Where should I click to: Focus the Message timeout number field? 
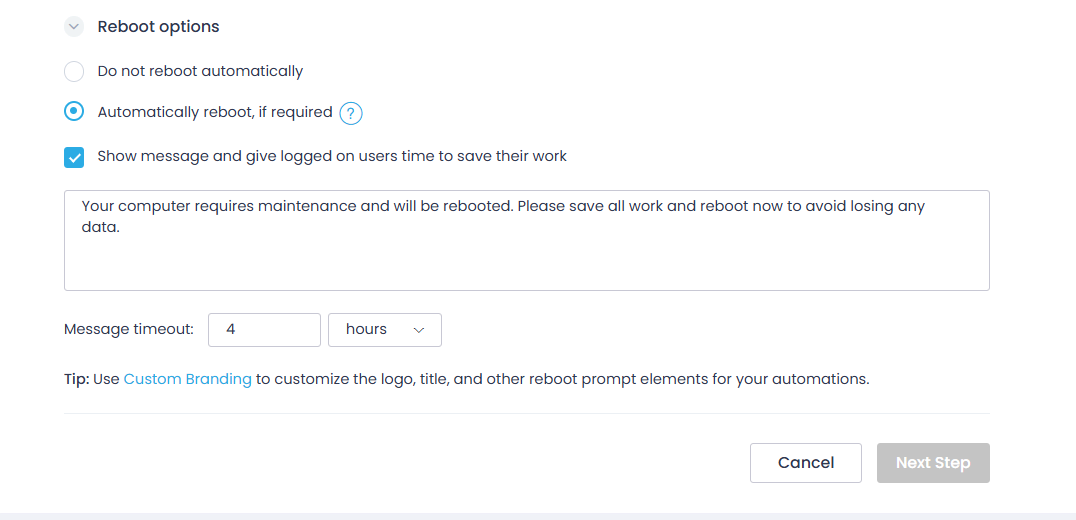pyautogui.click(x=264, y=330)
